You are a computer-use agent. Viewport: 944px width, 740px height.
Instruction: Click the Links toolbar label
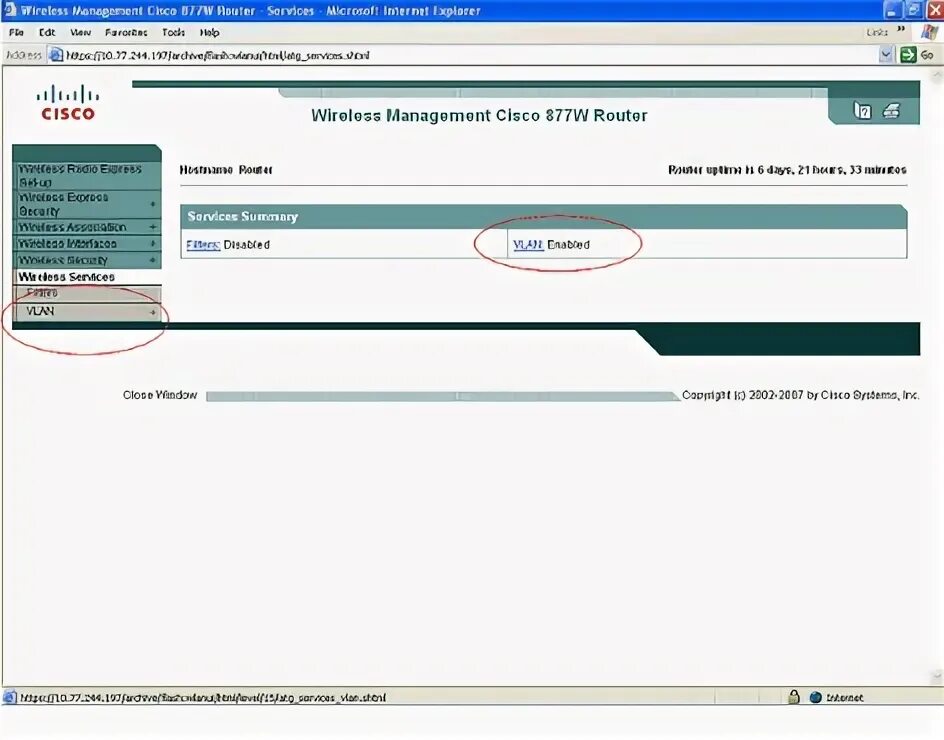(877, 32)
